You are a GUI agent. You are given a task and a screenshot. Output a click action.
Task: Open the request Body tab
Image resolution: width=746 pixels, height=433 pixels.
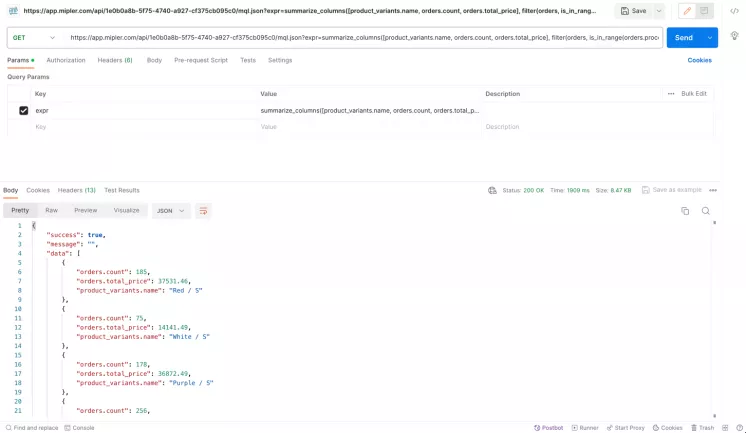(x=154, y=60)
